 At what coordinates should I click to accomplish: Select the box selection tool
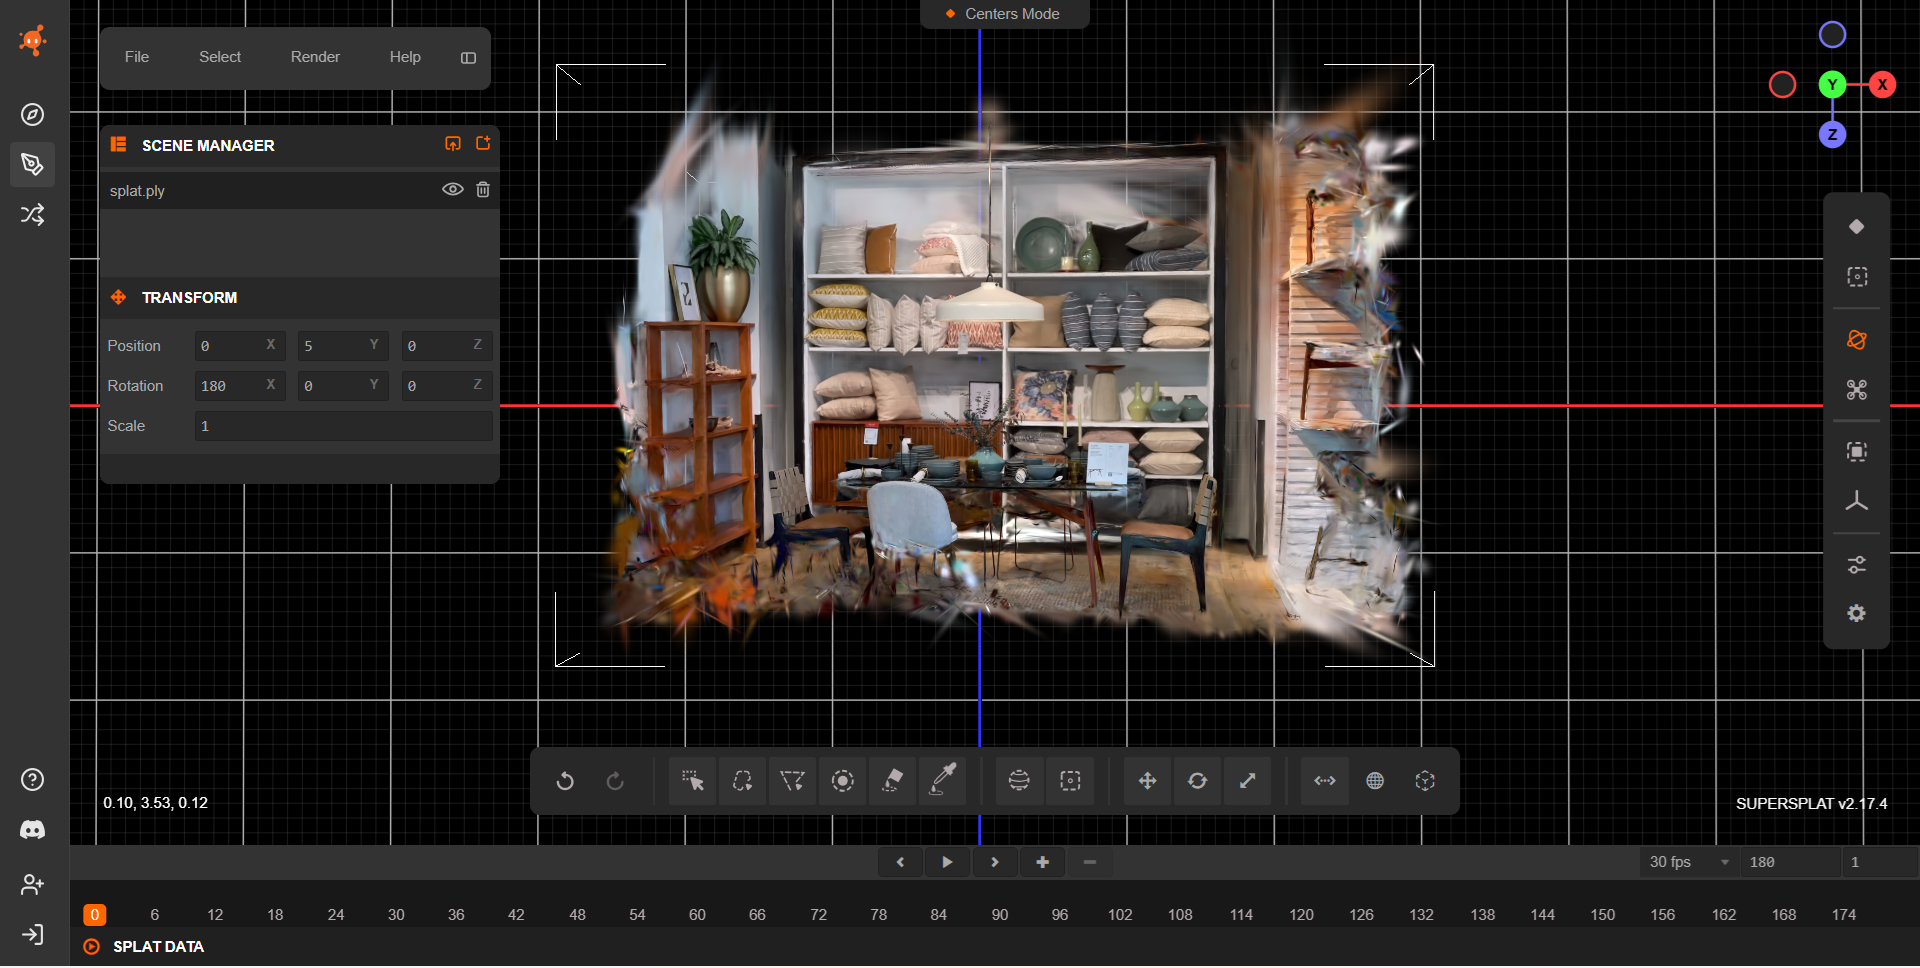tap(1070, 781)
